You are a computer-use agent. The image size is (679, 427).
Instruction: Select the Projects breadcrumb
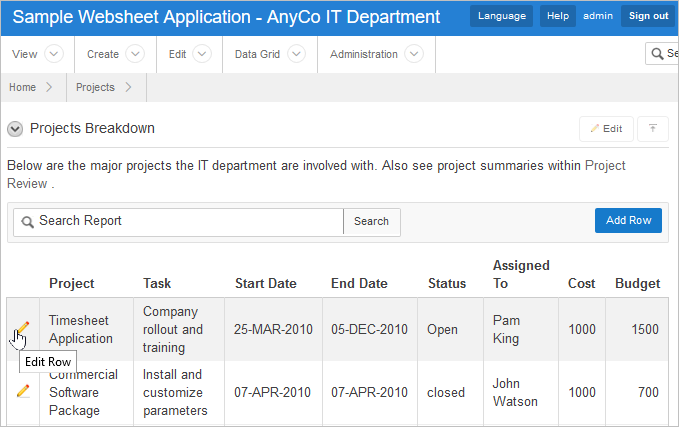[x=95, y=87]
